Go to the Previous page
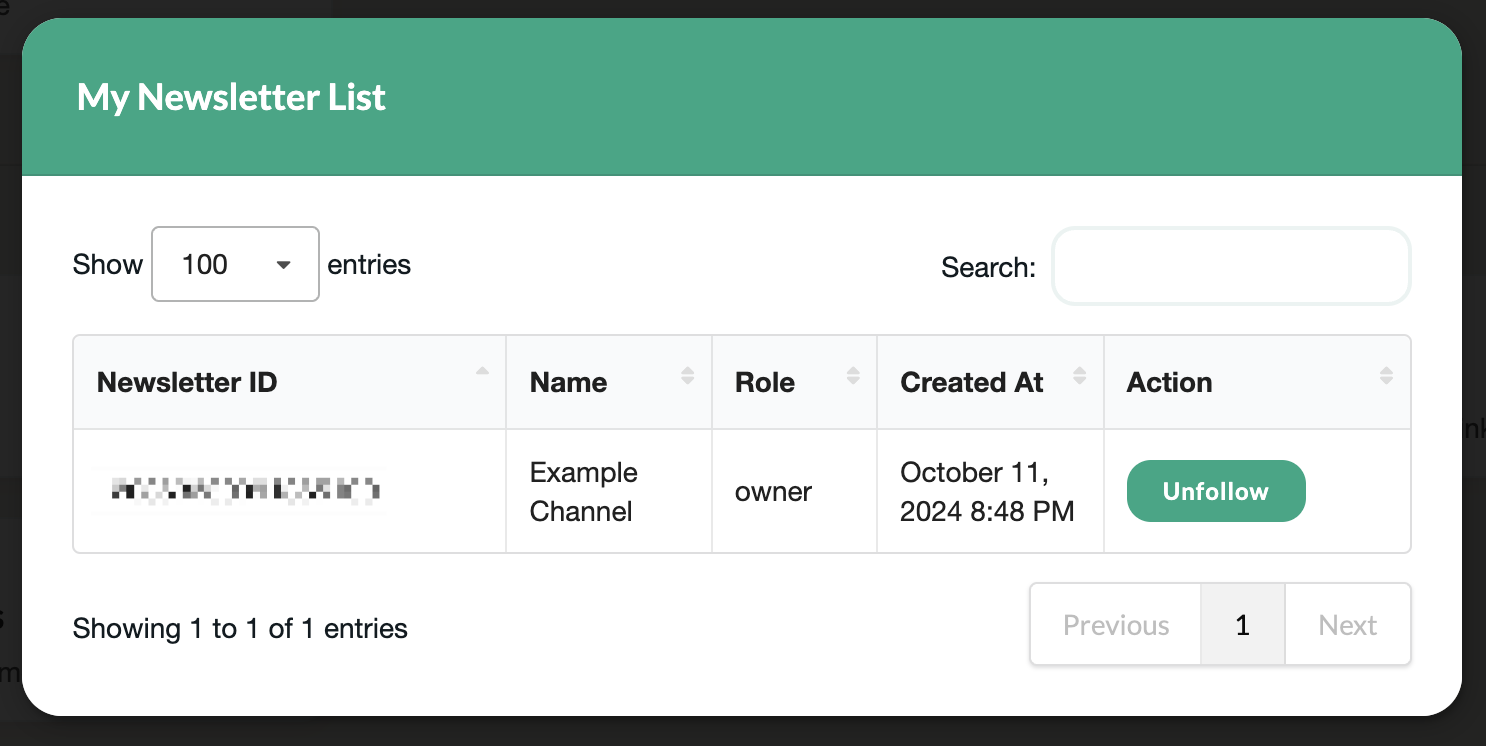 pos(1116,625)
